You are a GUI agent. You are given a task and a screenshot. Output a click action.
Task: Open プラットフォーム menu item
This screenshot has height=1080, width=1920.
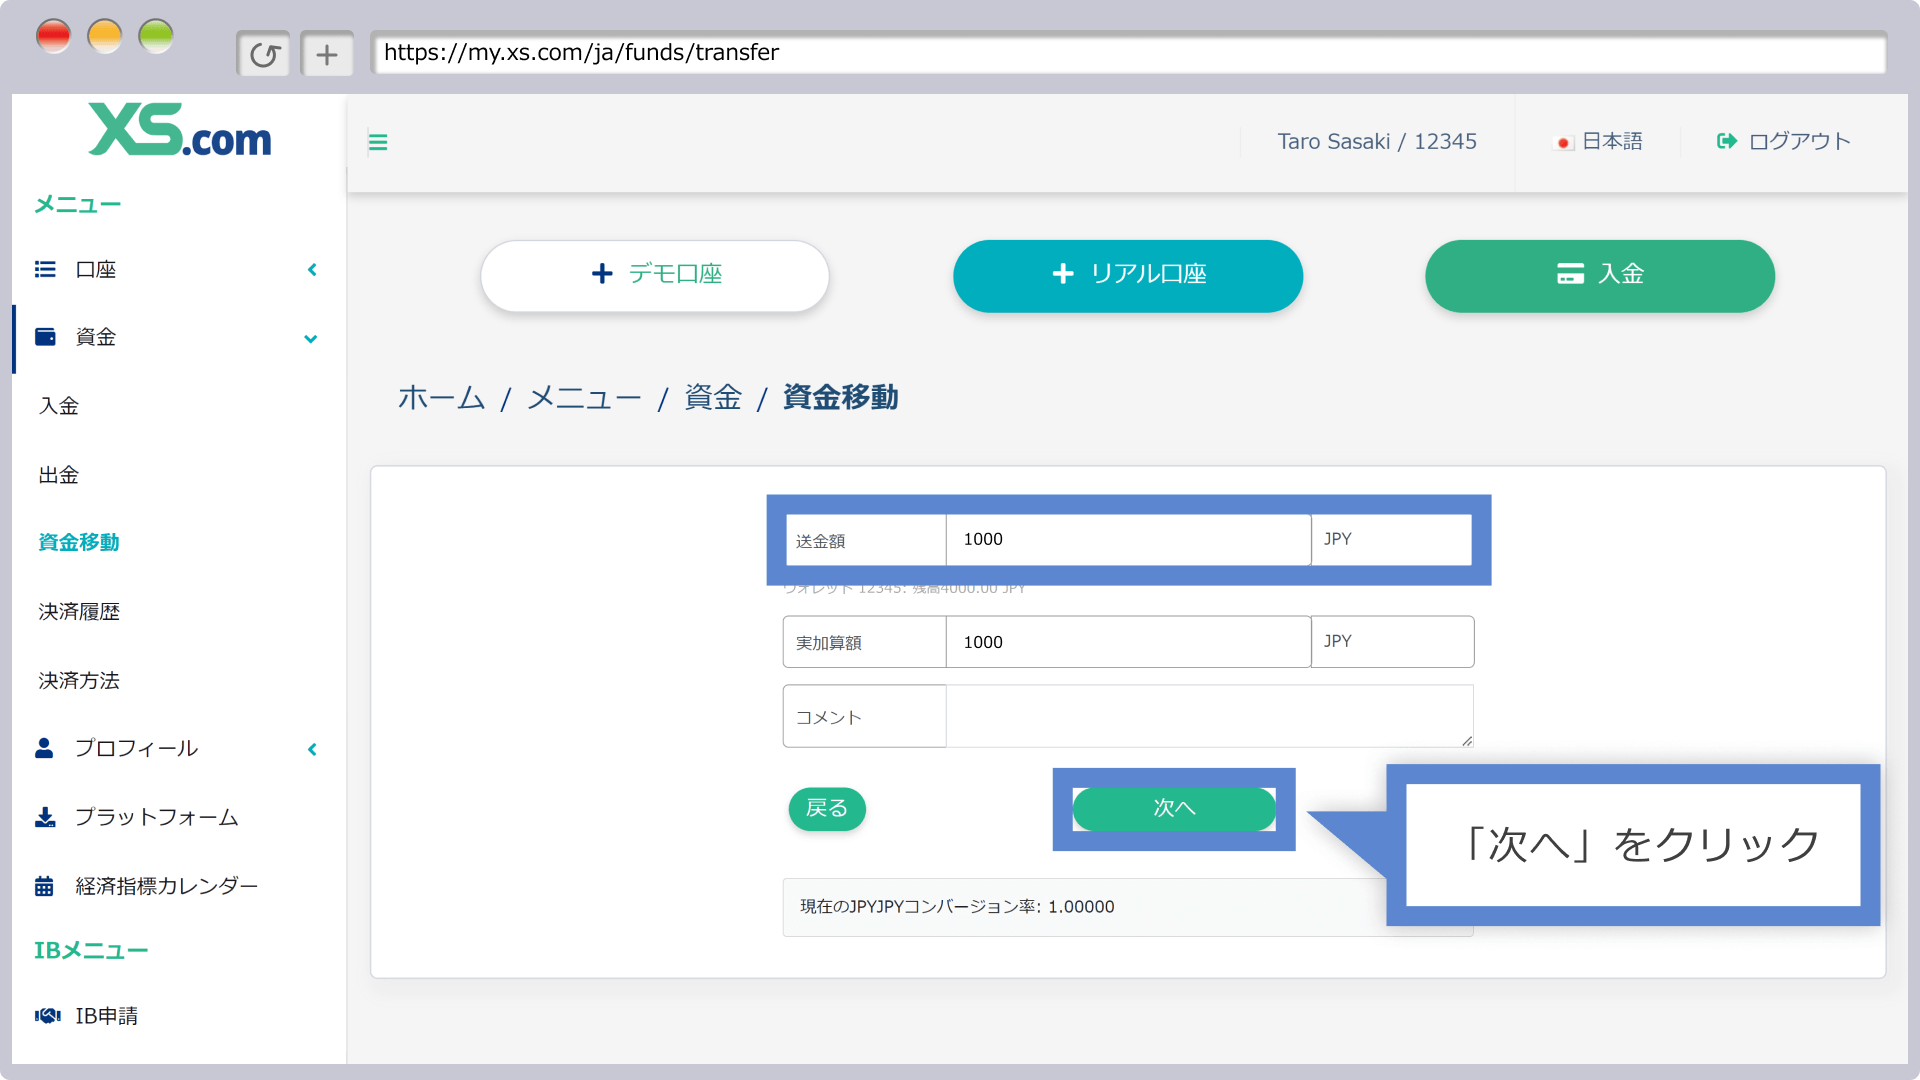click(157, 817)
